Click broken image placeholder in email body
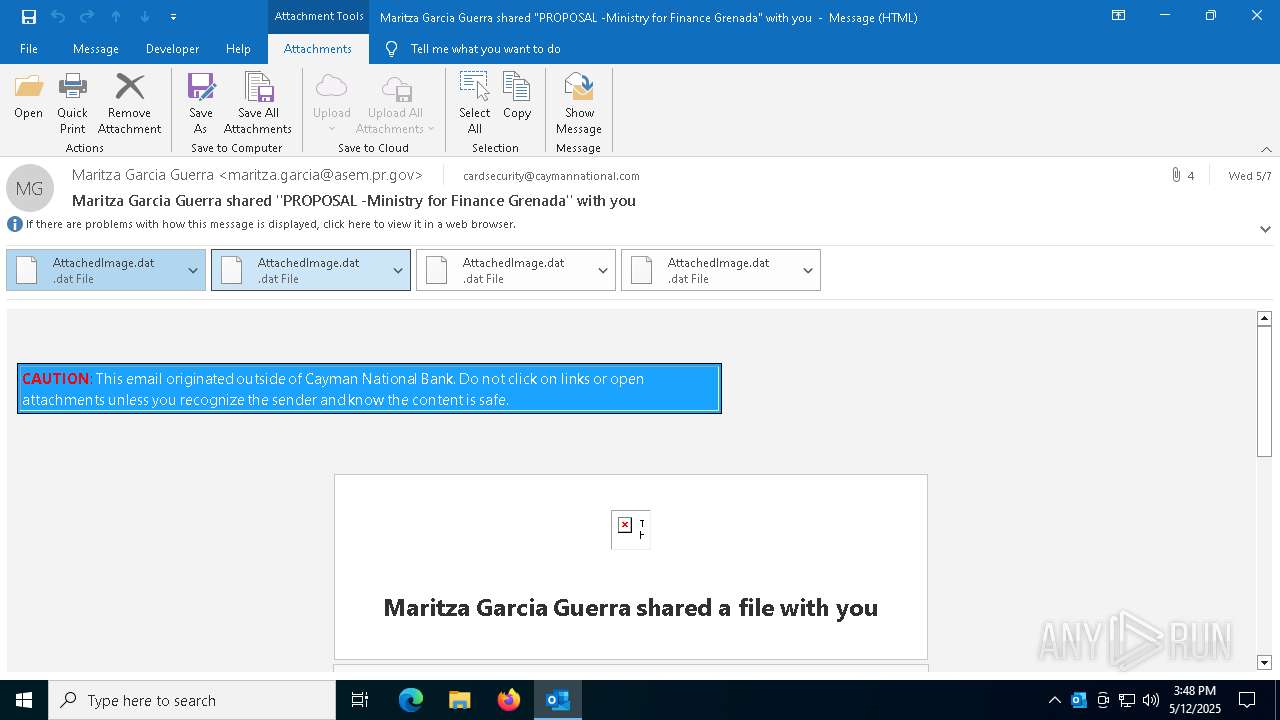This screenshot has width=1280, height=720. click(630, 528)
